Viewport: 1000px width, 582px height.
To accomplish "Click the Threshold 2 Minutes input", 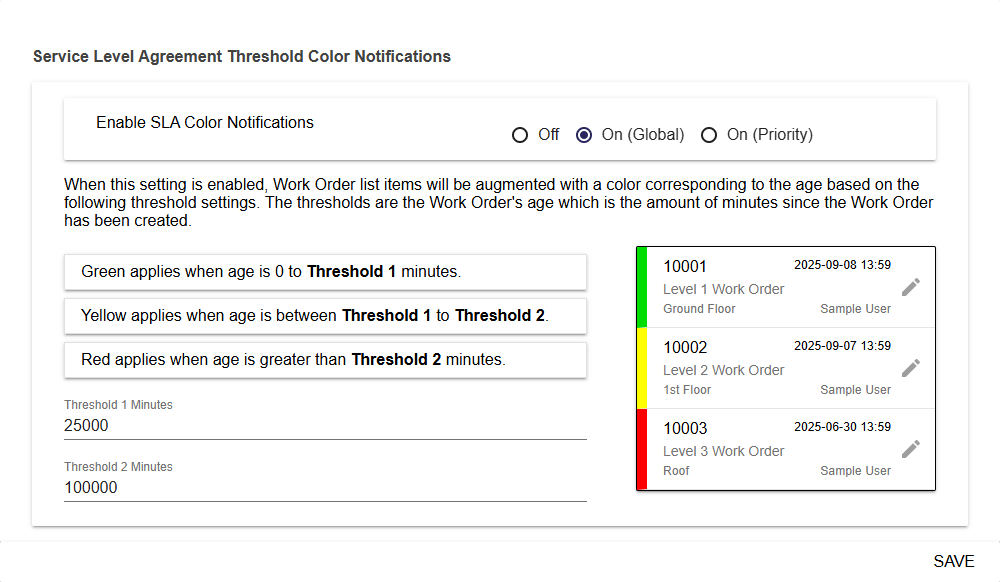I will [325, 488].
